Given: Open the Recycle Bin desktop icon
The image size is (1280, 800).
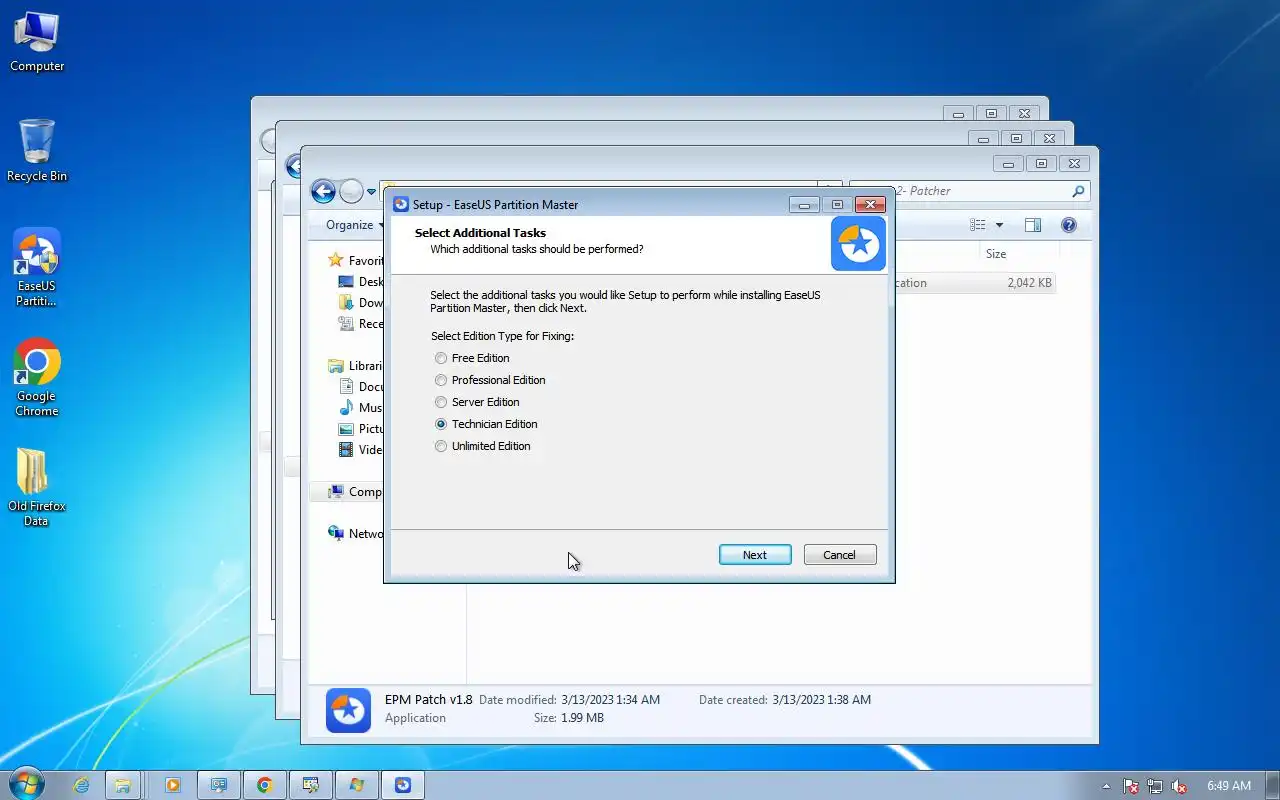Looking at the screenshot, I should click(x=37, y=151).
